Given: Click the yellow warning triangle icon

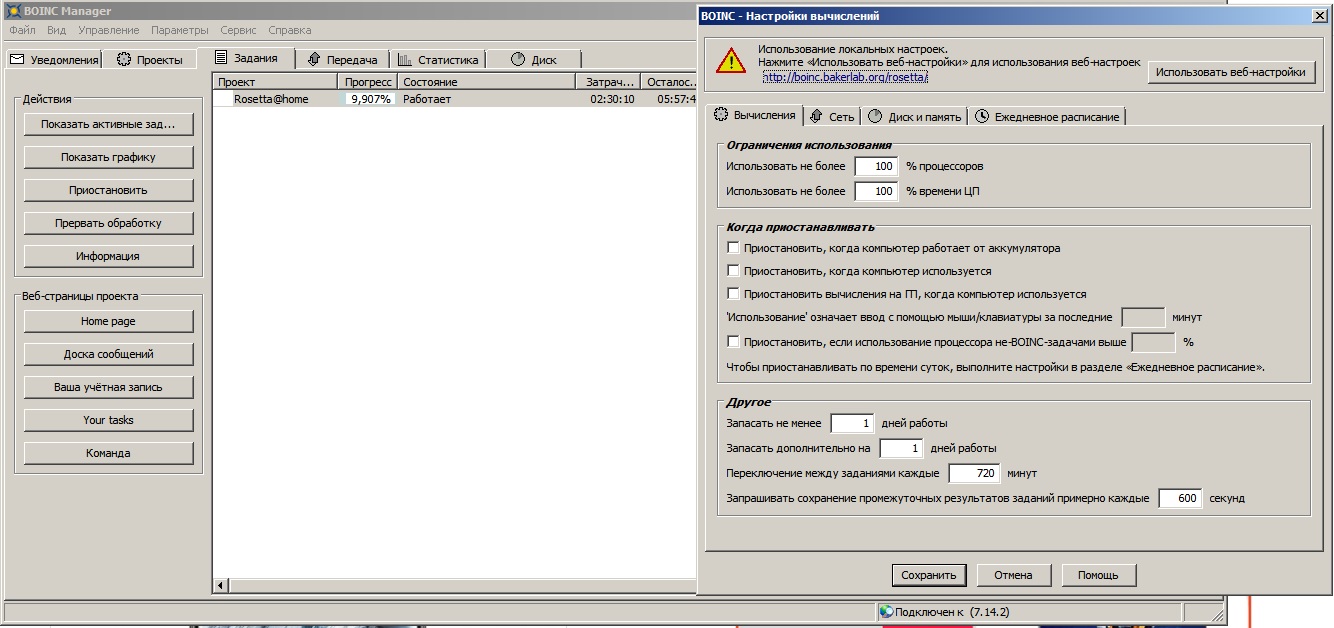Looking at the screenshot, I should [731, 60].
